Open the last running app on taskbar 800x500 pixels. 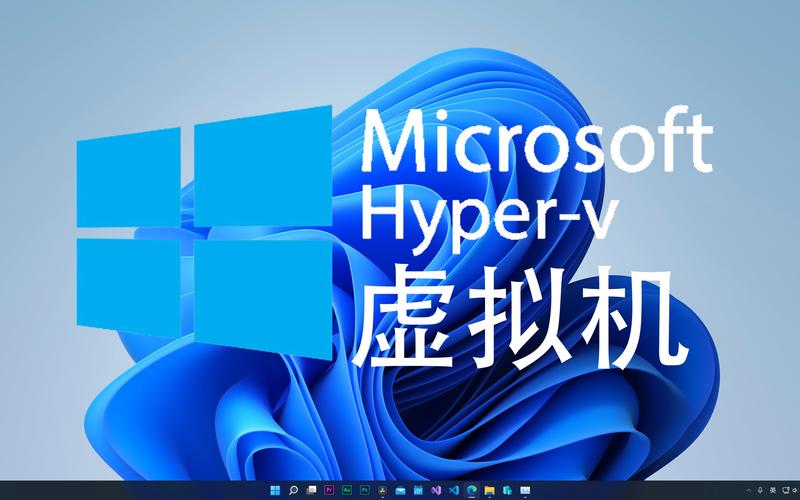[x=526, y=490]
